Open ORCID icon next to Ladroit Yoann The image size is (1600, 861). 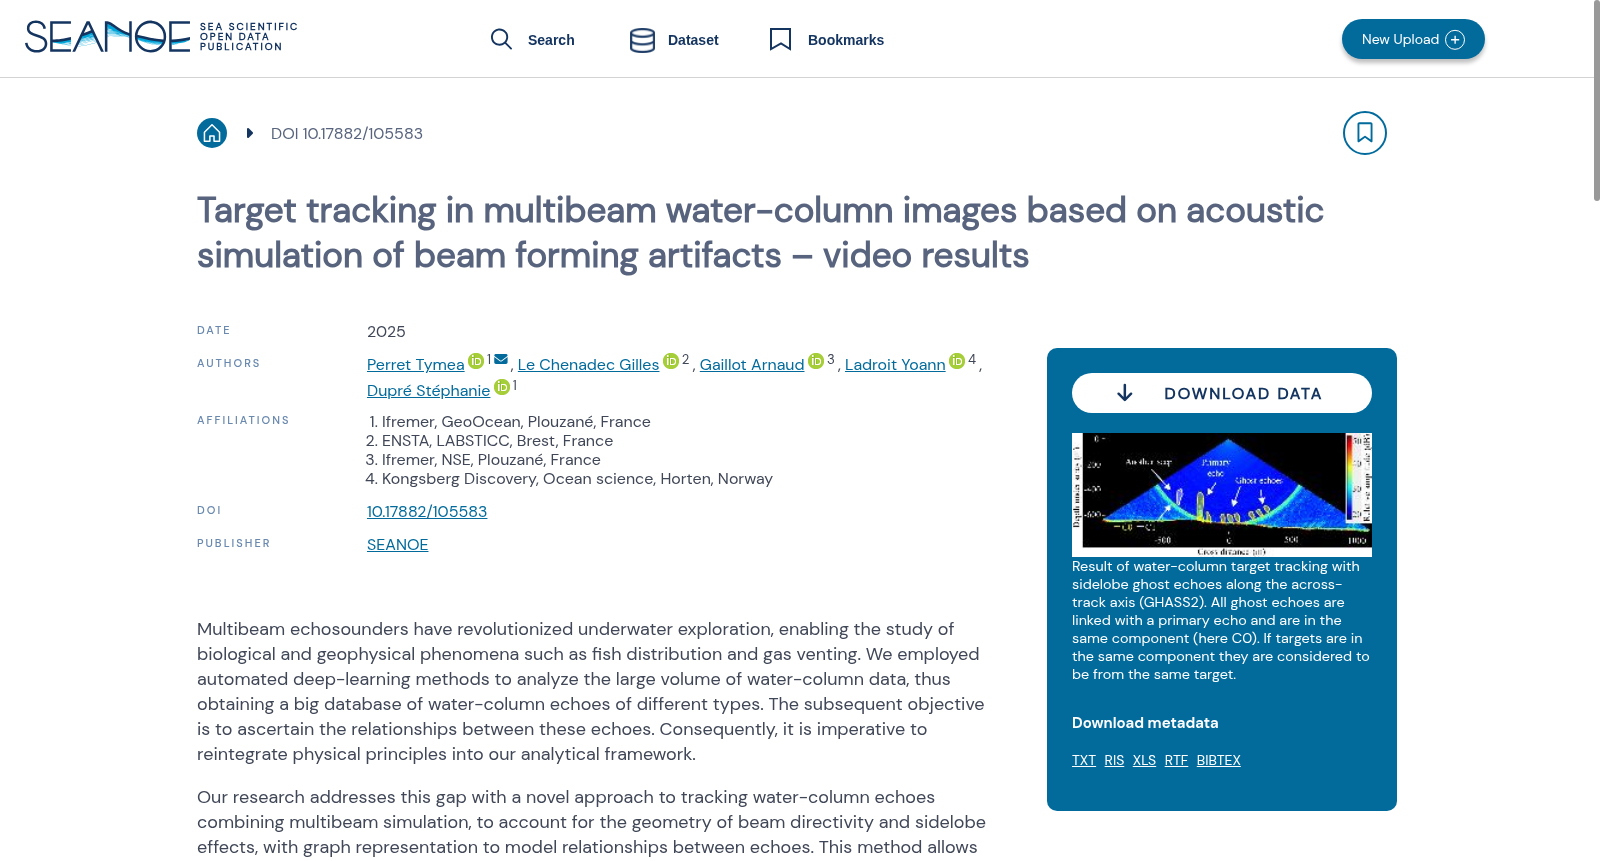pyautogui.click(x=957, y=361)
